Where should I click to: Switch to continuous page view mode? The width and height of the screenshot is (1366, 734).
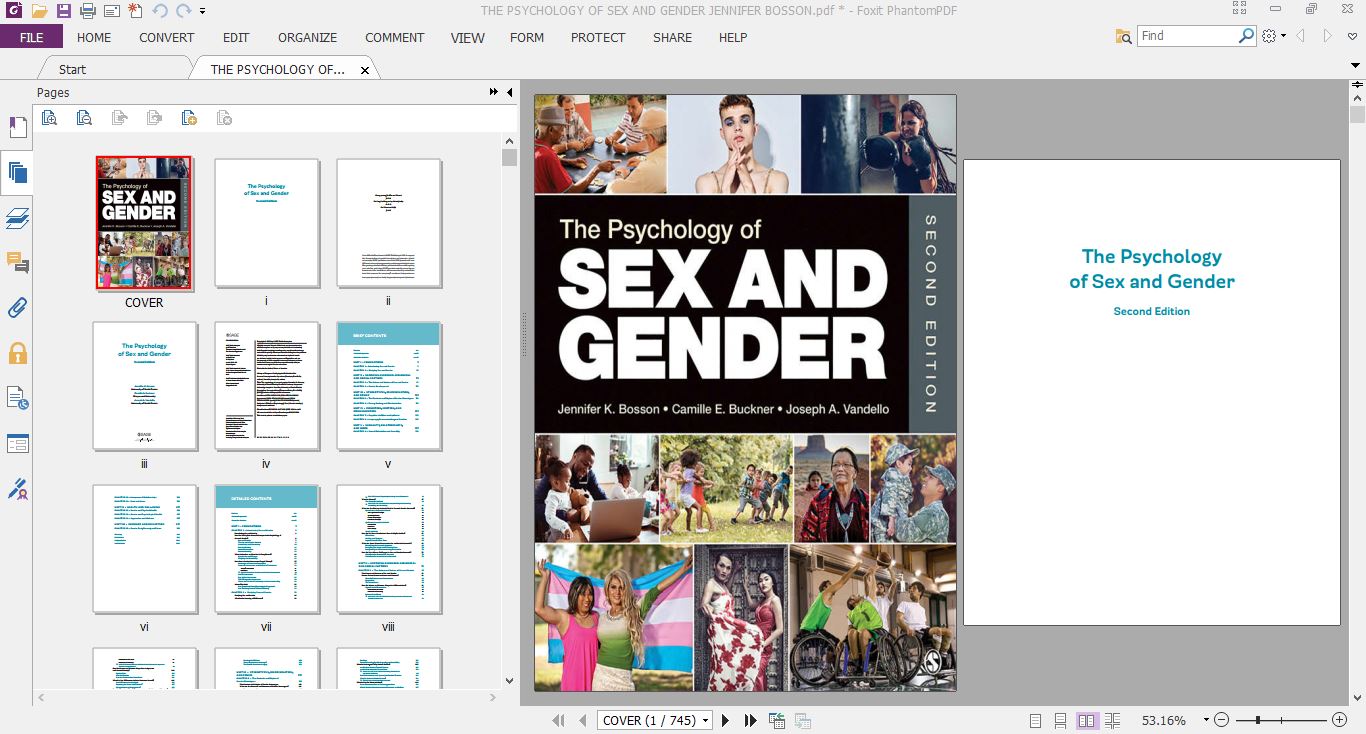coord(1061,720)
